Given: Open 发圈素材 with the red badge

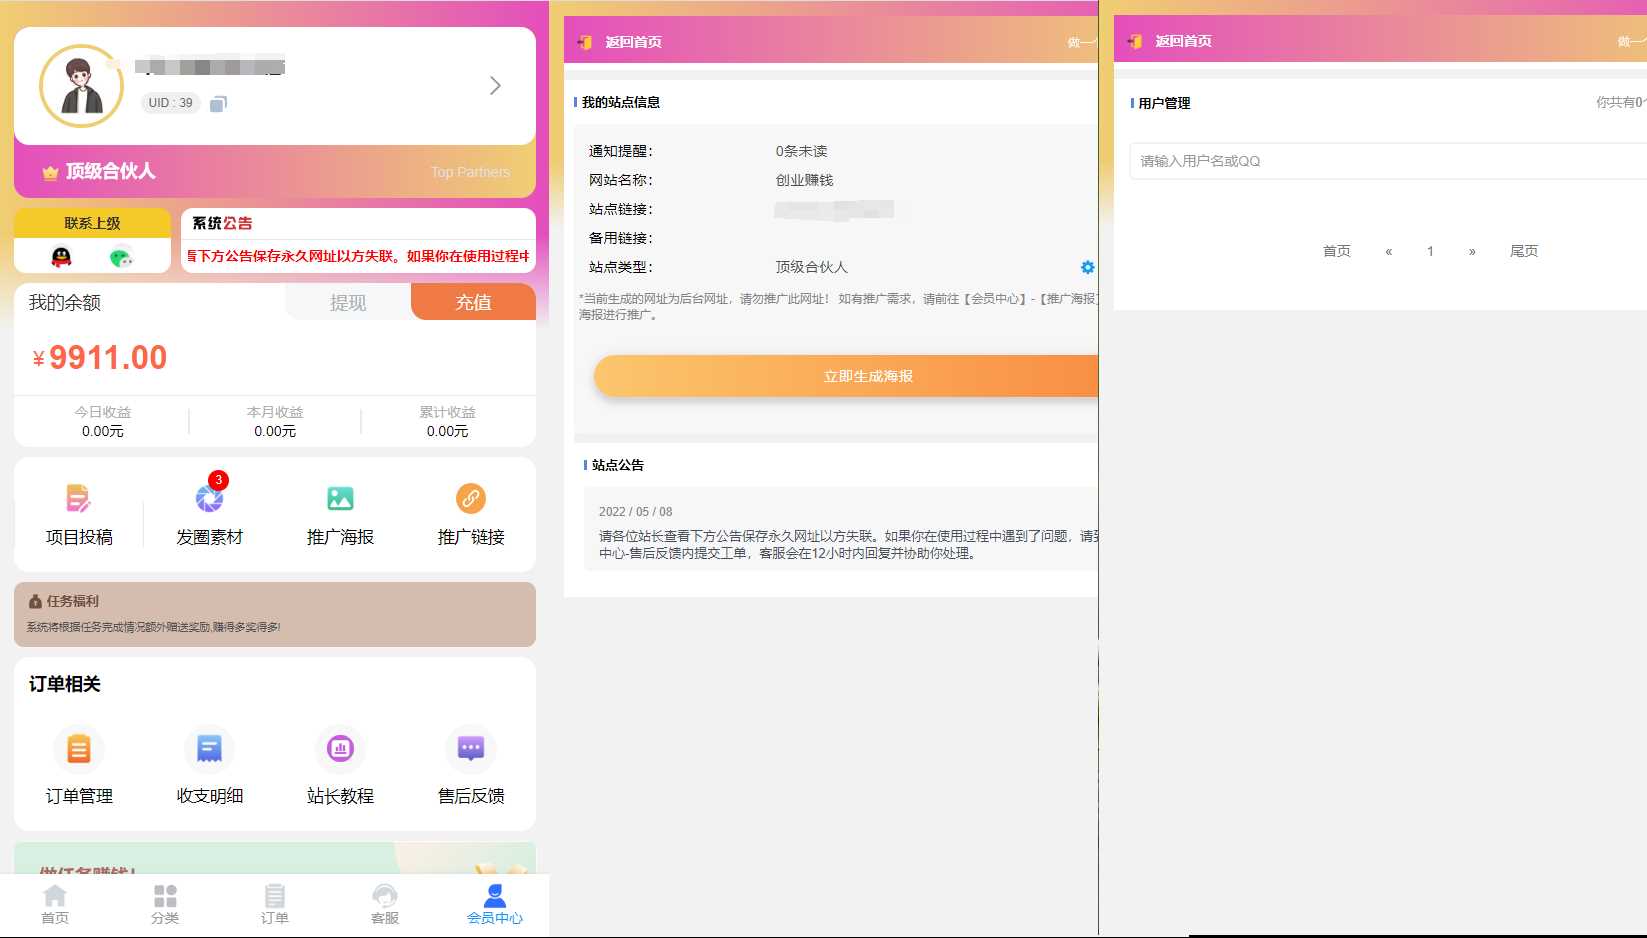Looking at the screenshot, I should pyautogui.click(x=209, y=512).
